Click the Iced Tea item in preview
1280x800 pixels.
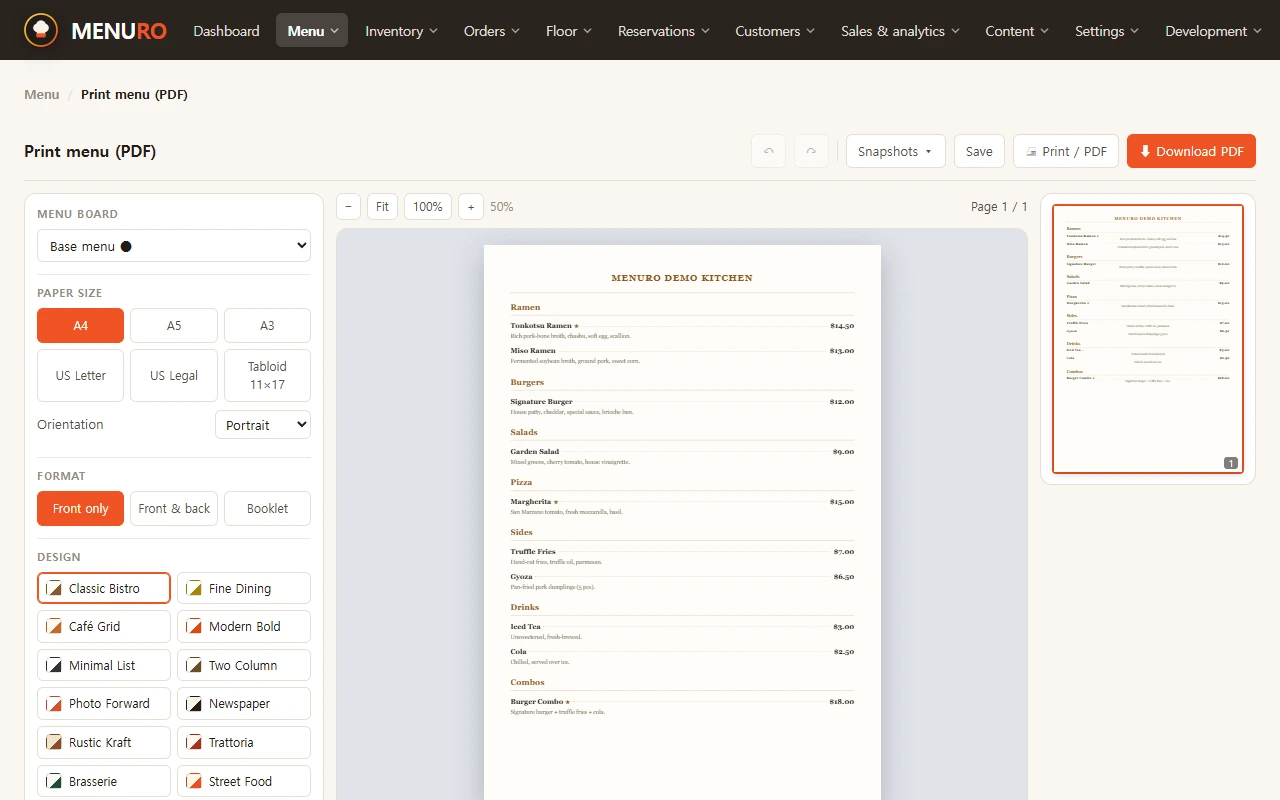tap(682, 631)
